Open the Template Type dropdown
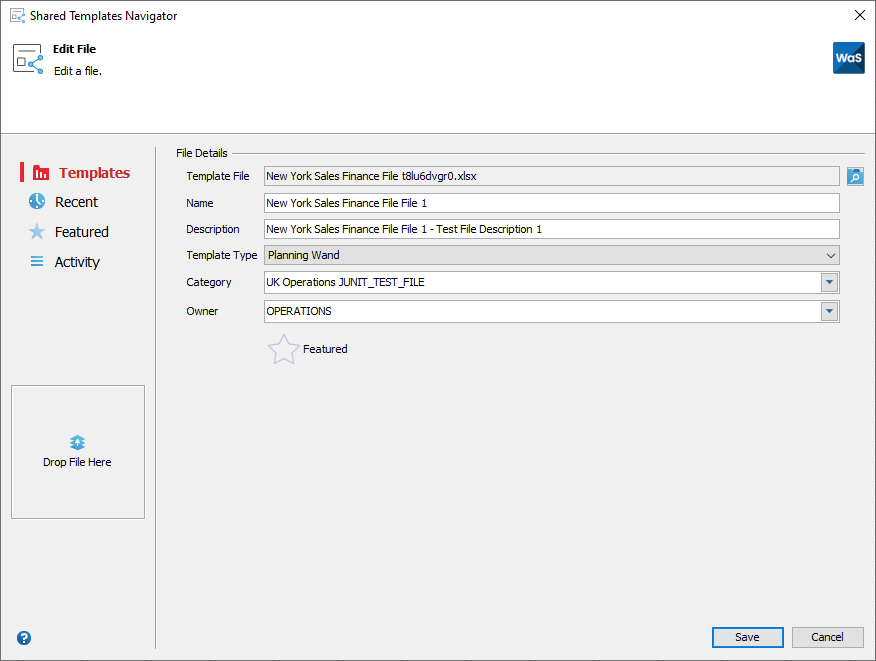Viewport: 876px width, 661px height. point(830,255)
